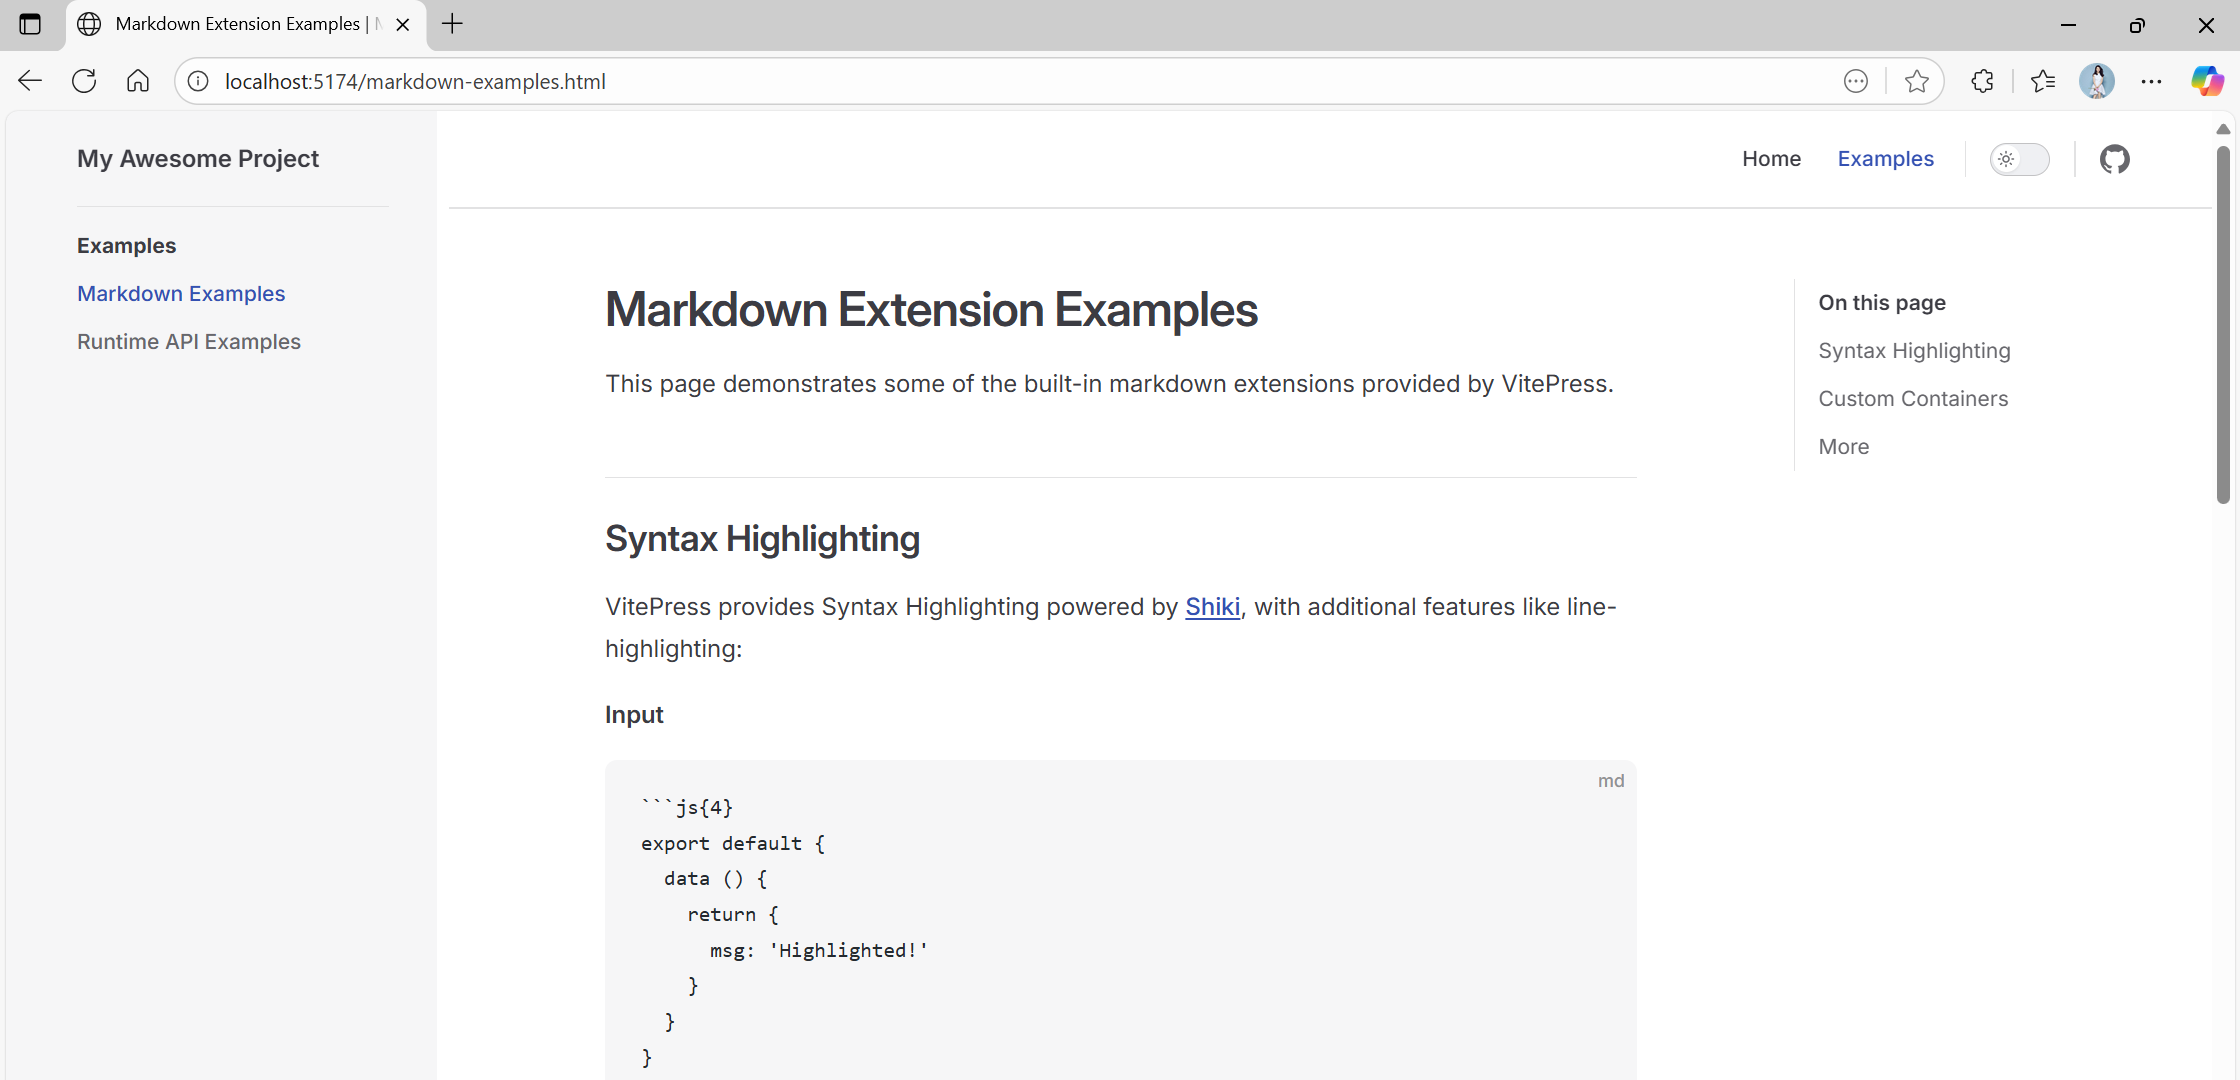Open a new browser tab
This screenshot has width=2240, height=1080.
[453, 24]
